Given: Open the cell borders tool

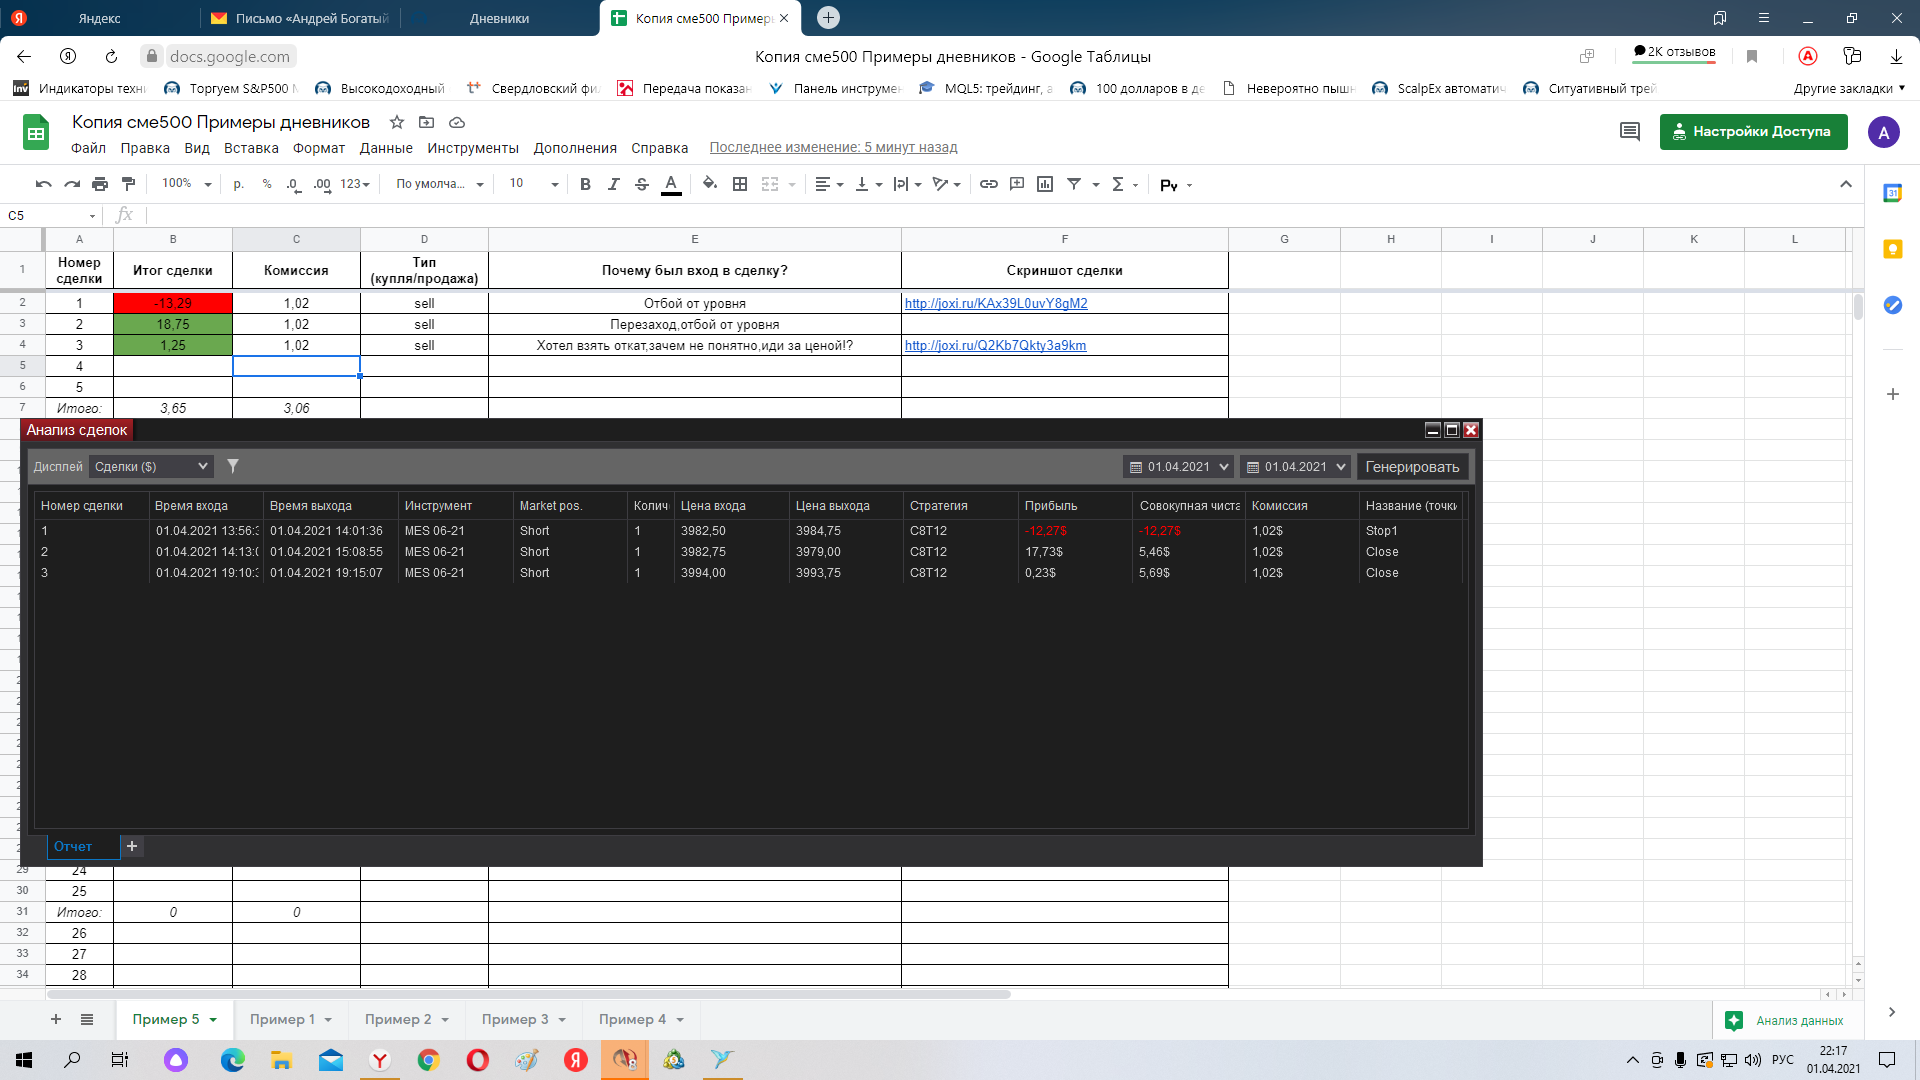Looking at the screenshot, I should (740, 184).
